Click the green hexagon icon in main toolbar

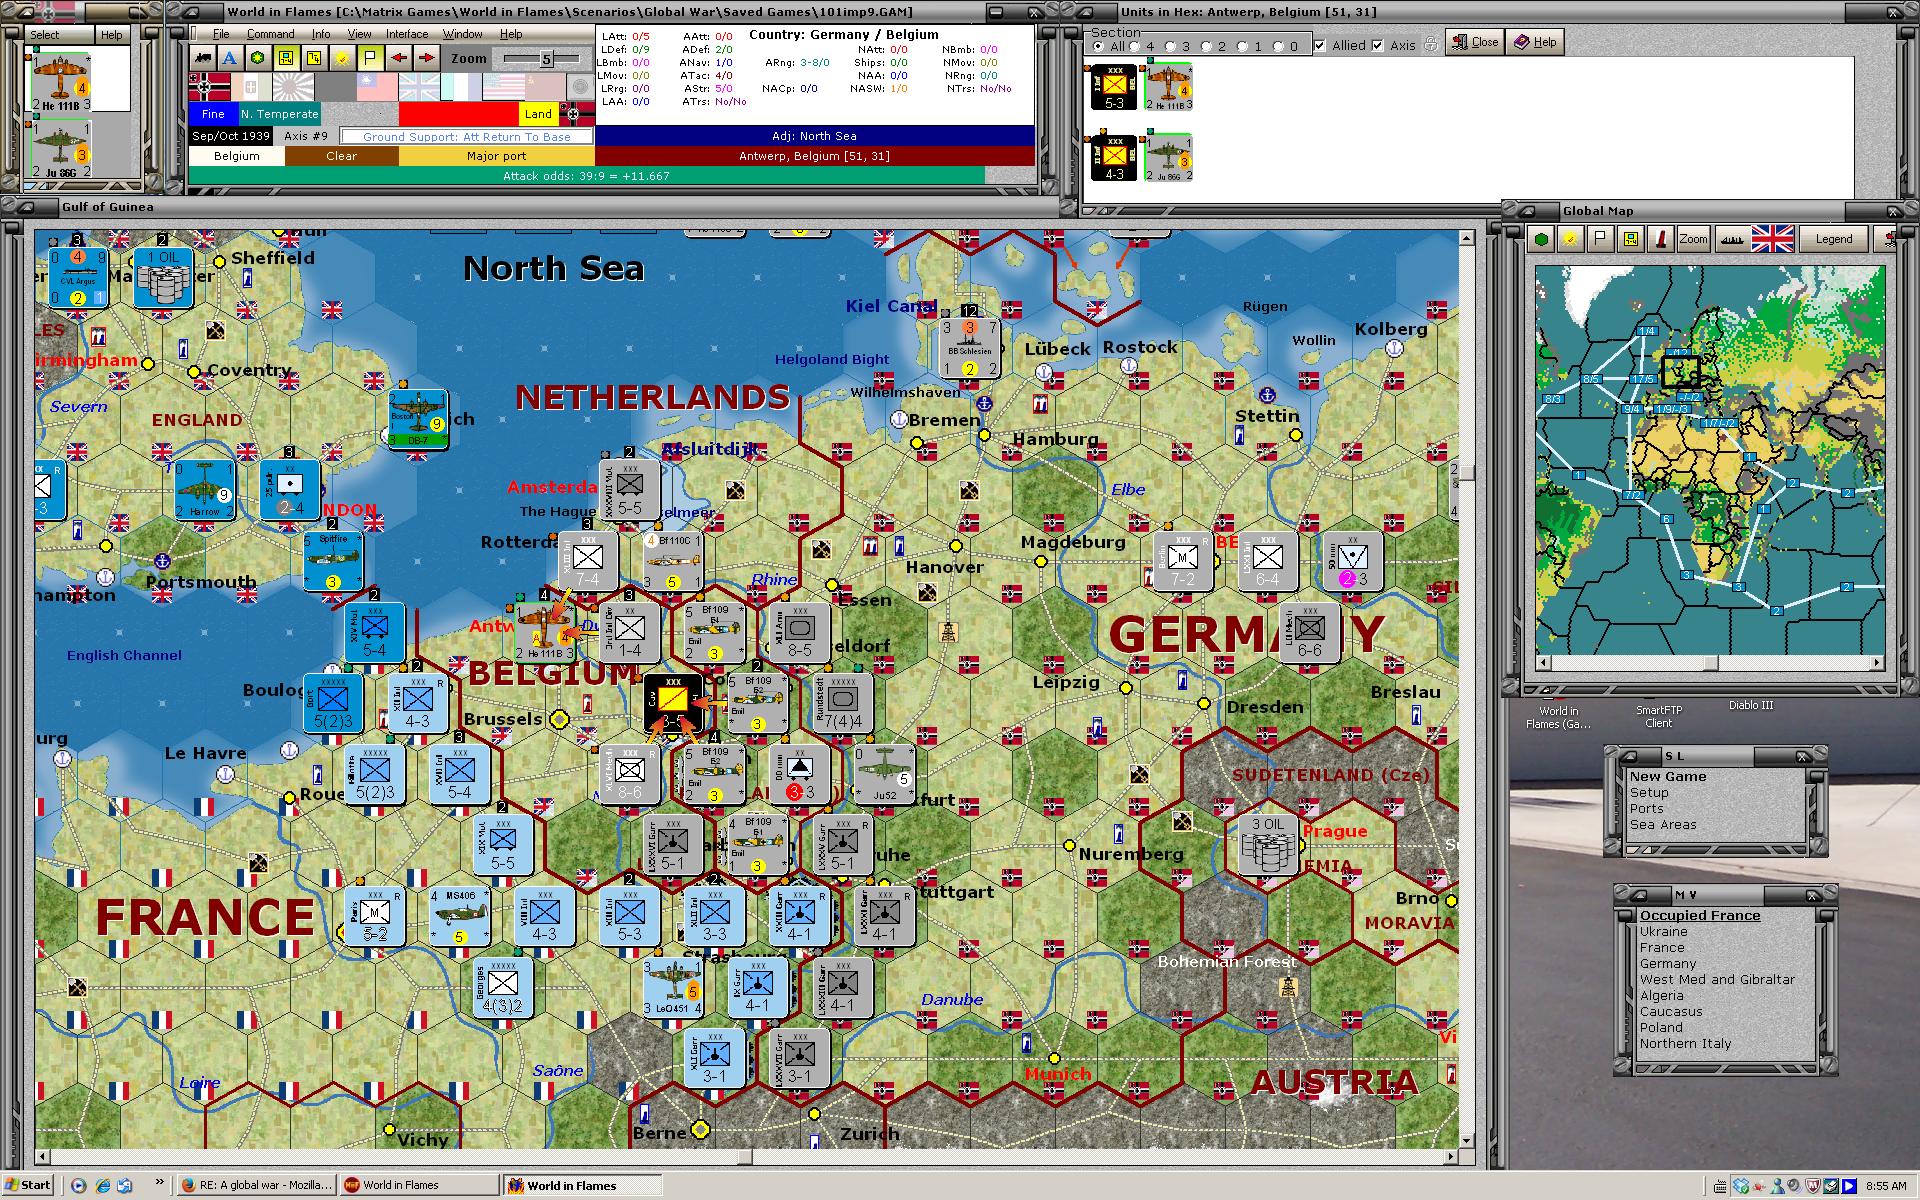(x=258, y=58)
